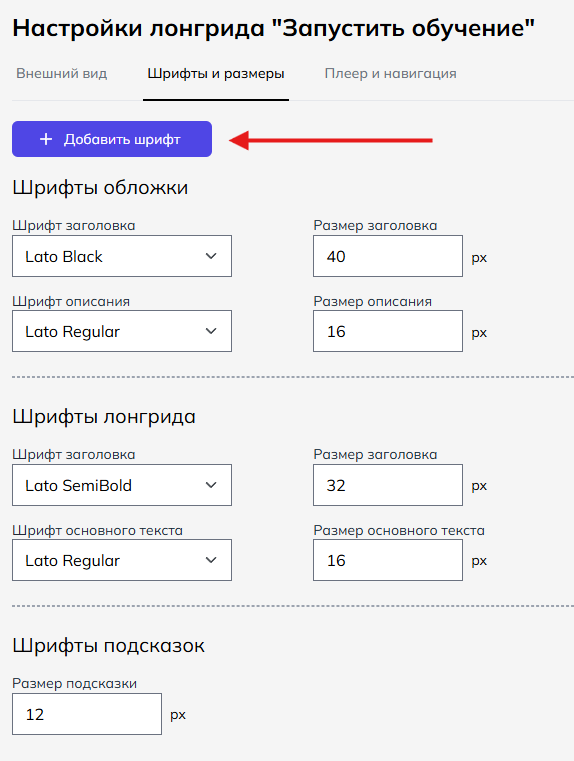This screenshot has width=574, height=761.
Task: Click the Шрифты лонгрида section heading
Action: 104,417
